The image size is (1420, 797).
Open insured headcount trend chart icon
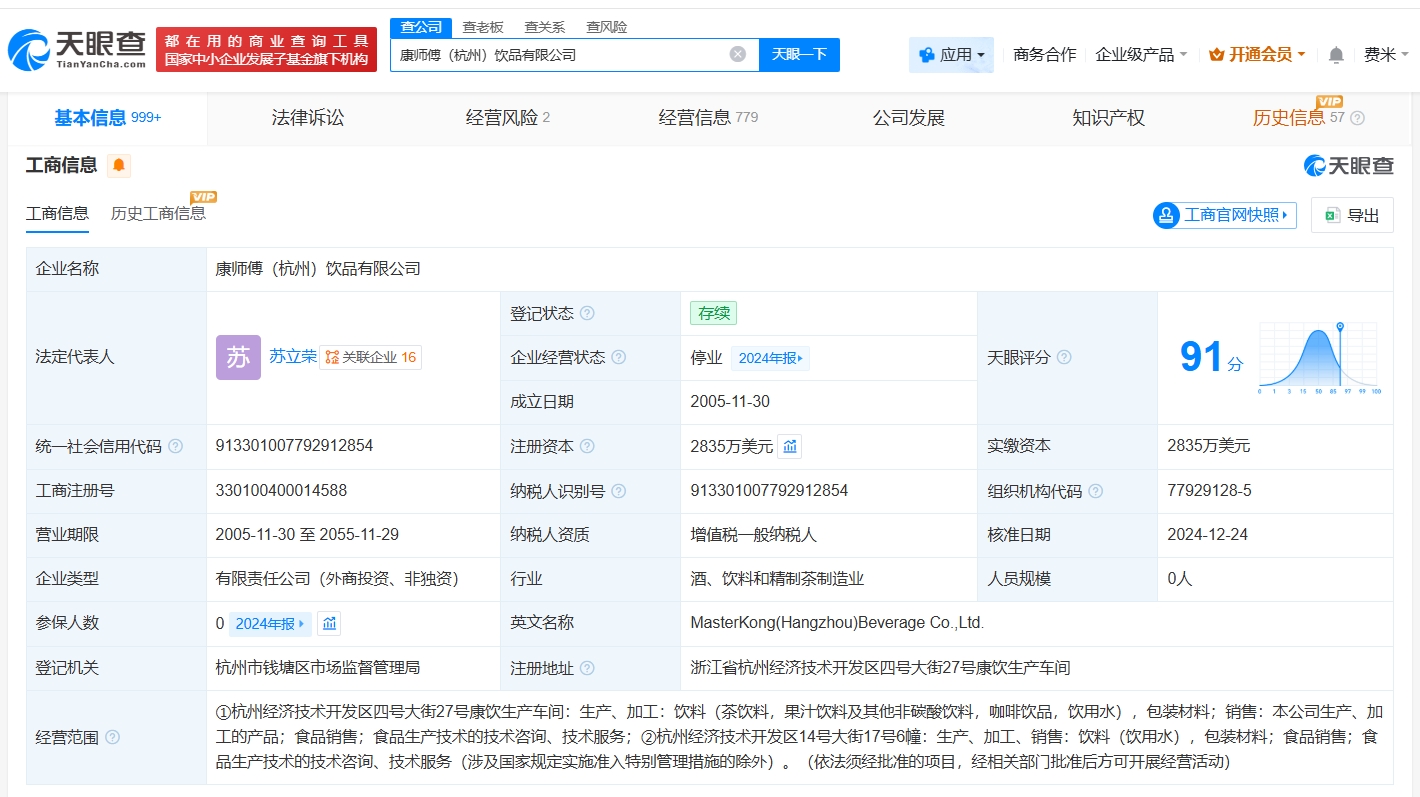[329, 624]
